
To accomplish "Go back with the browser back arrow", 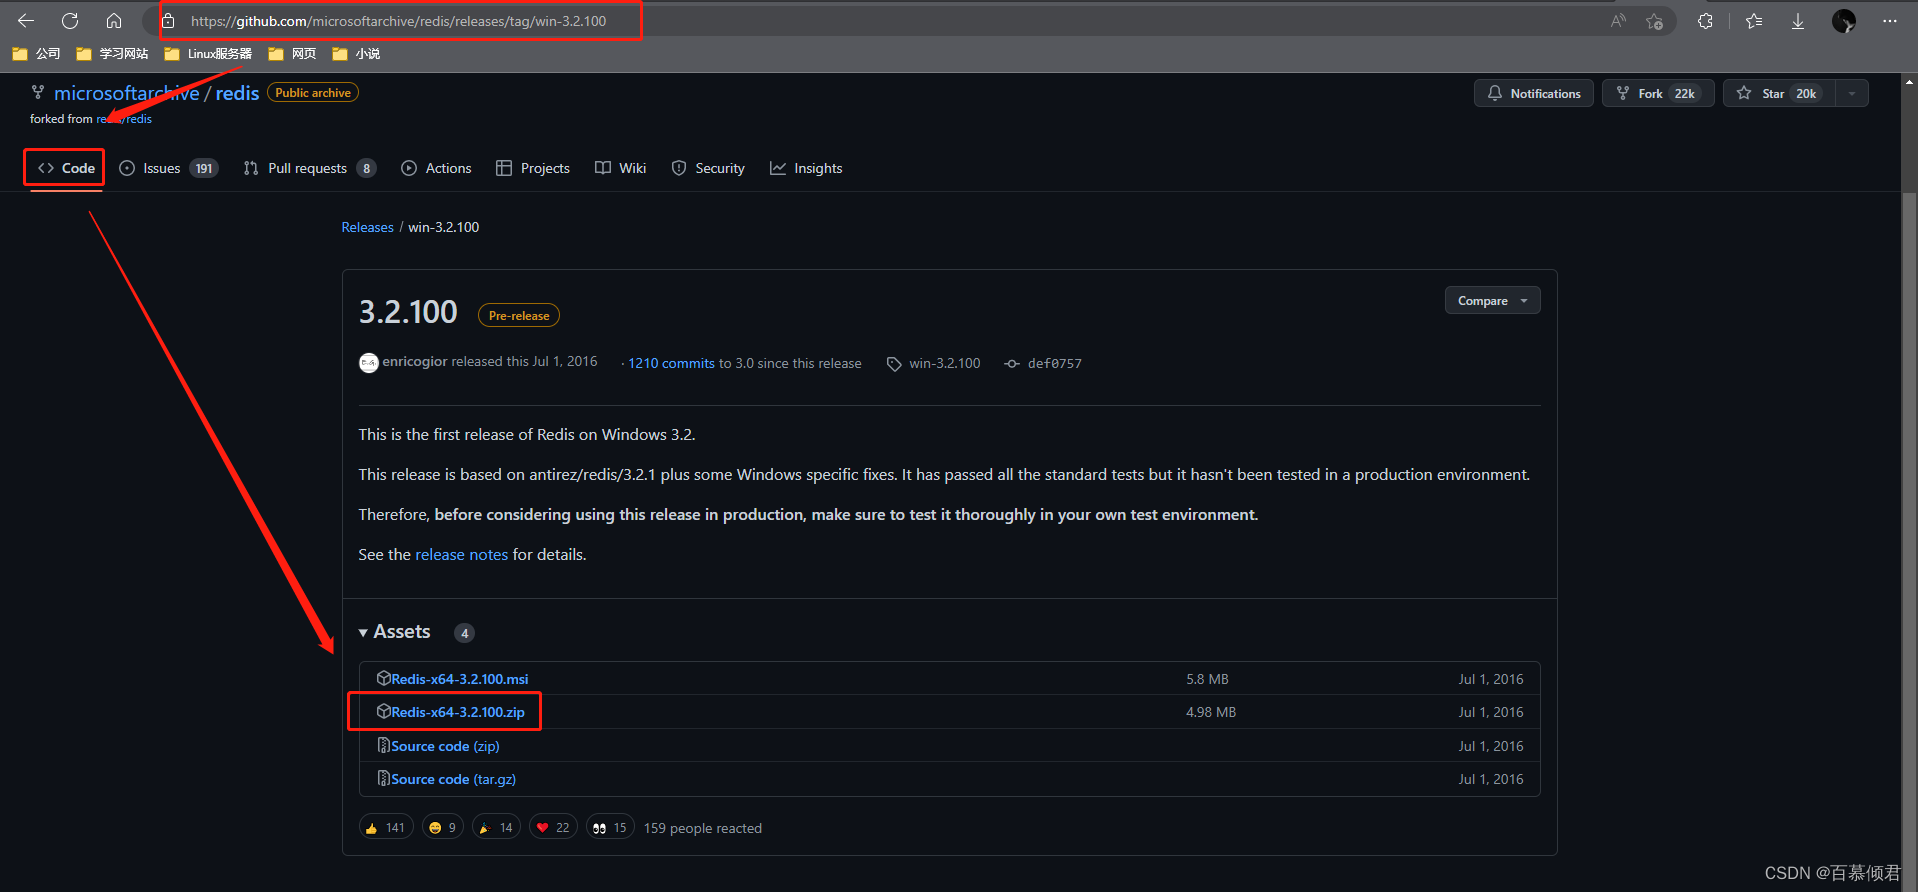I will coord(26,20).
